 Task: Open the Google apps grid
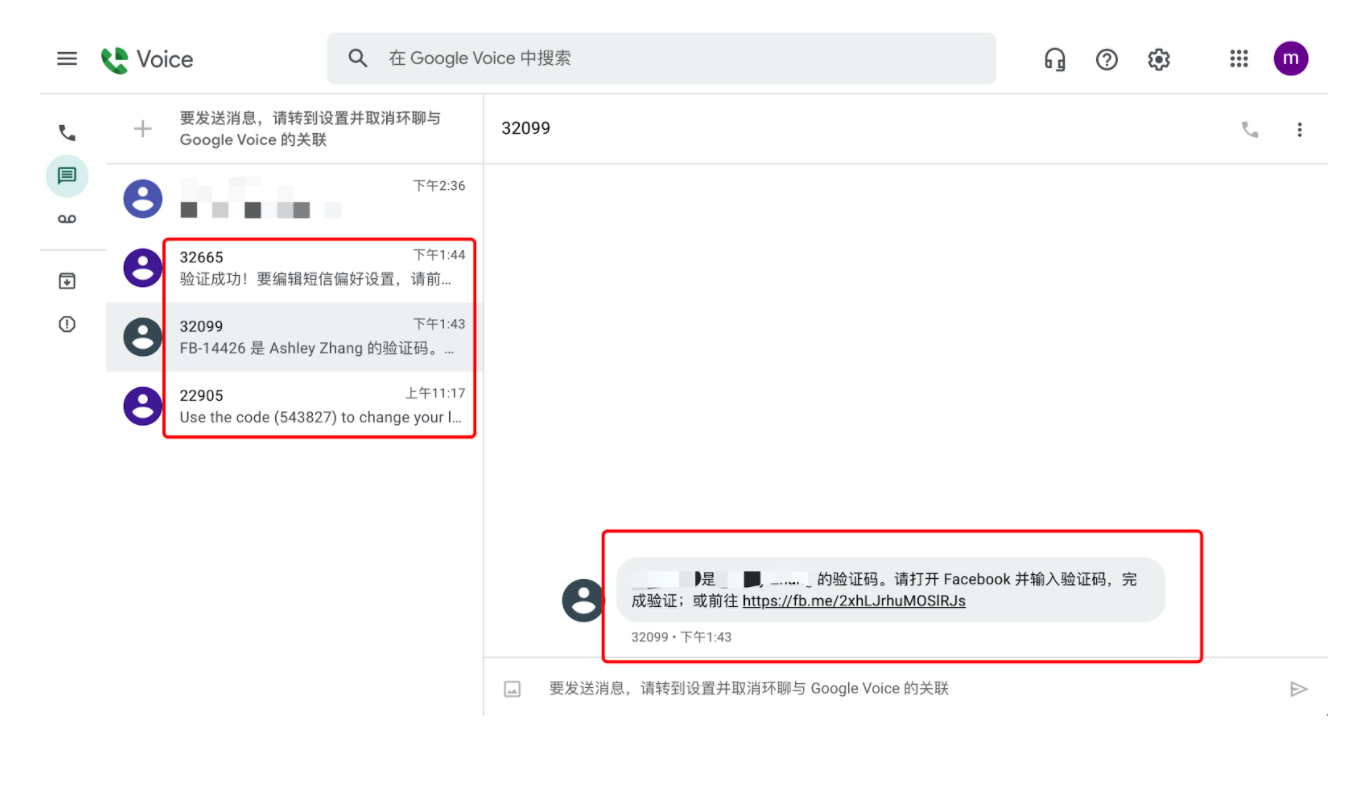point(1239,59)
